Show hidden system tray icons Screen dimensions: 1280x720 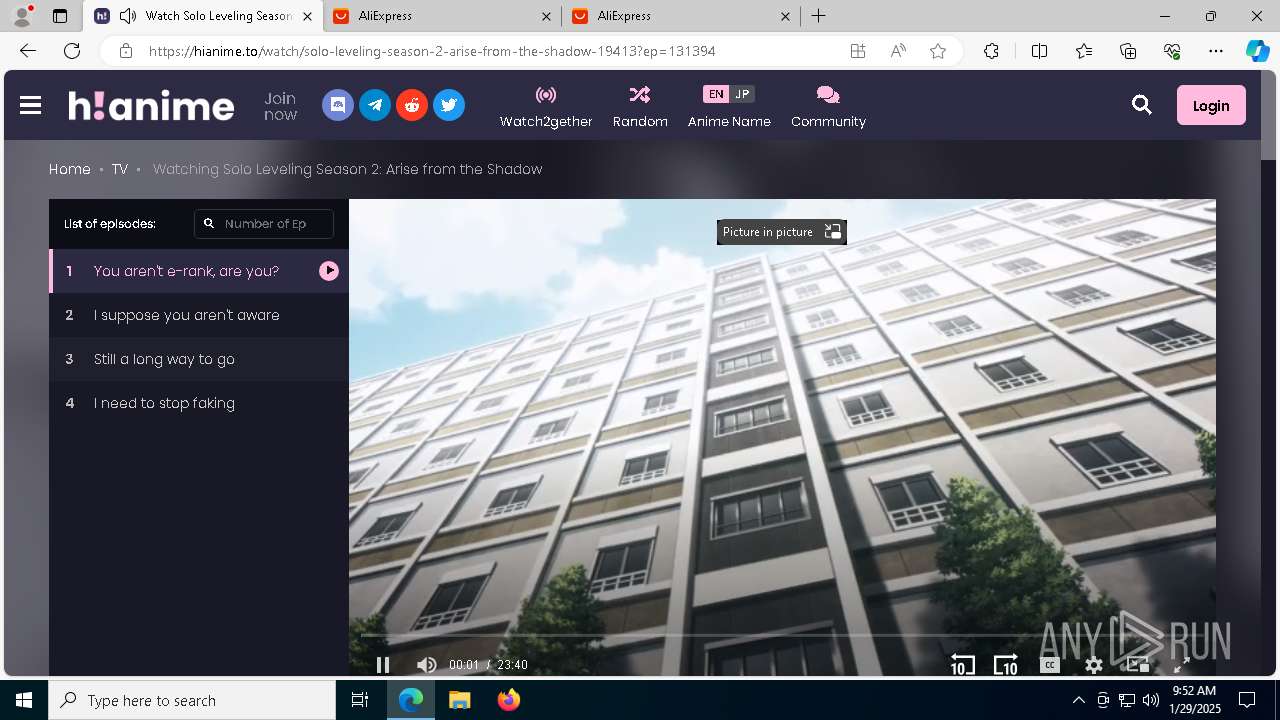1078,700
